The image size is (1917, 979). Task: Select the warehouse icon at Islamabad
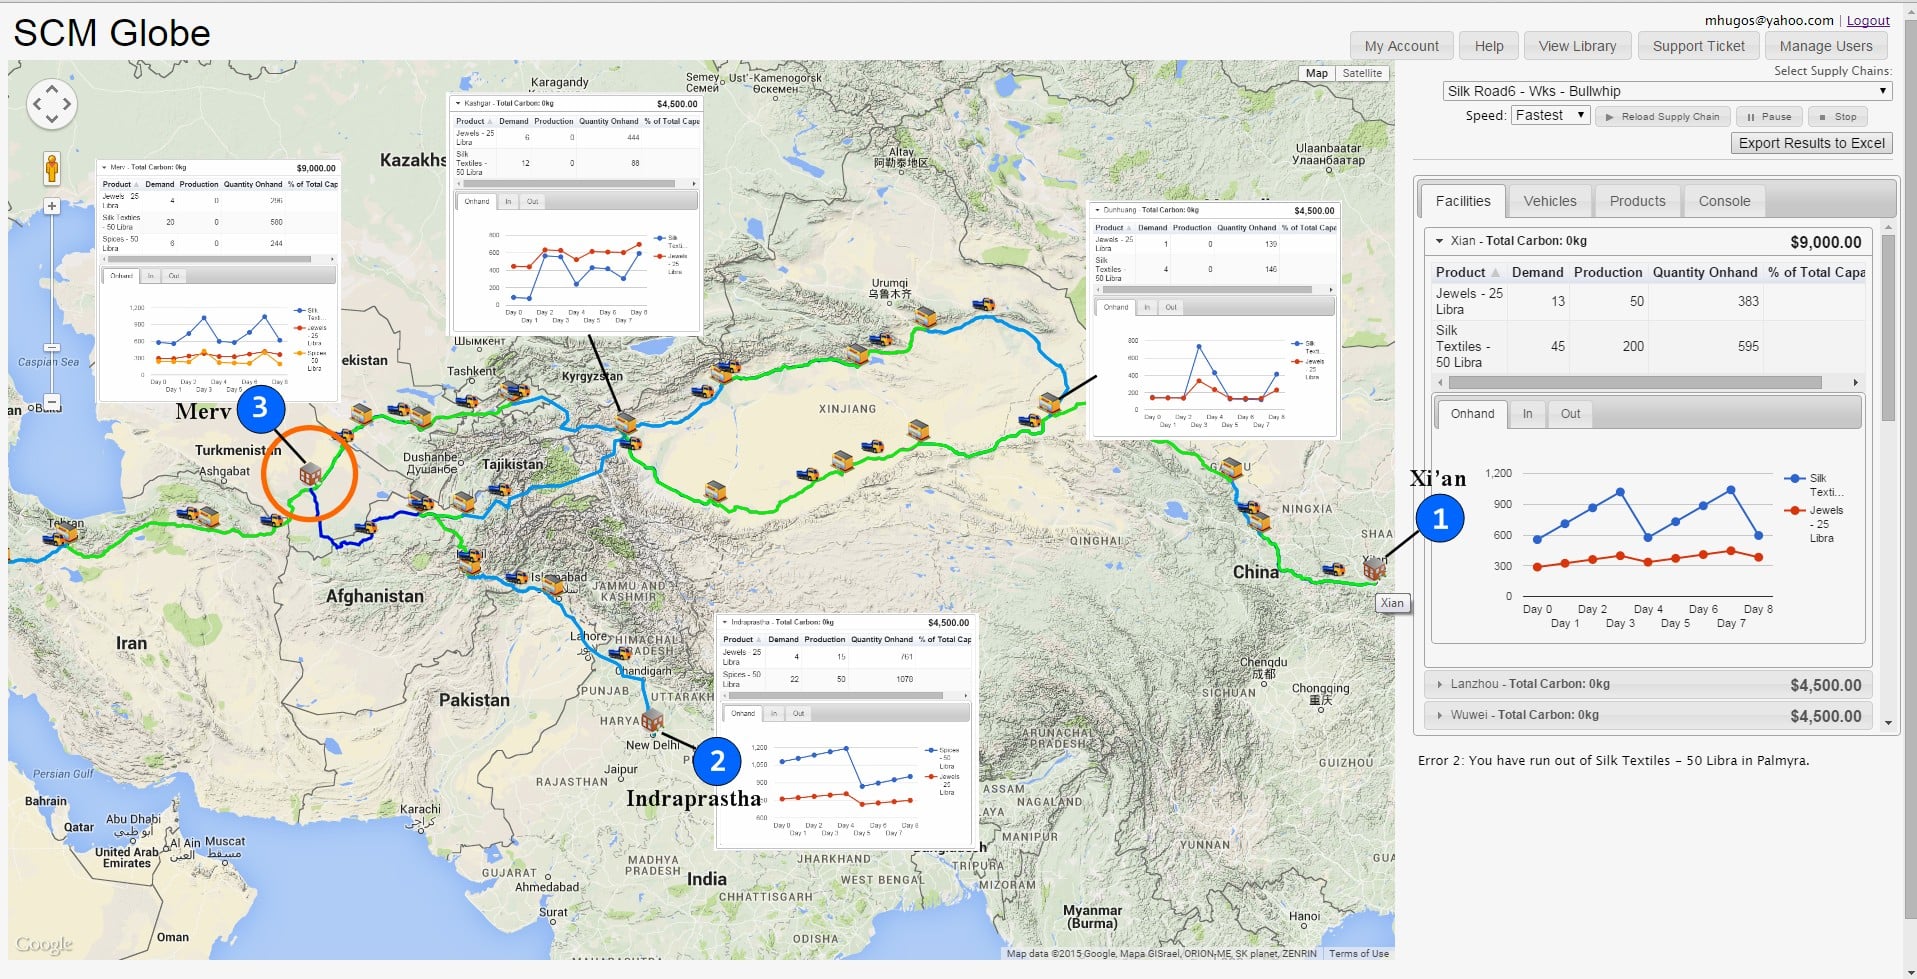click(x=552, y=586)
